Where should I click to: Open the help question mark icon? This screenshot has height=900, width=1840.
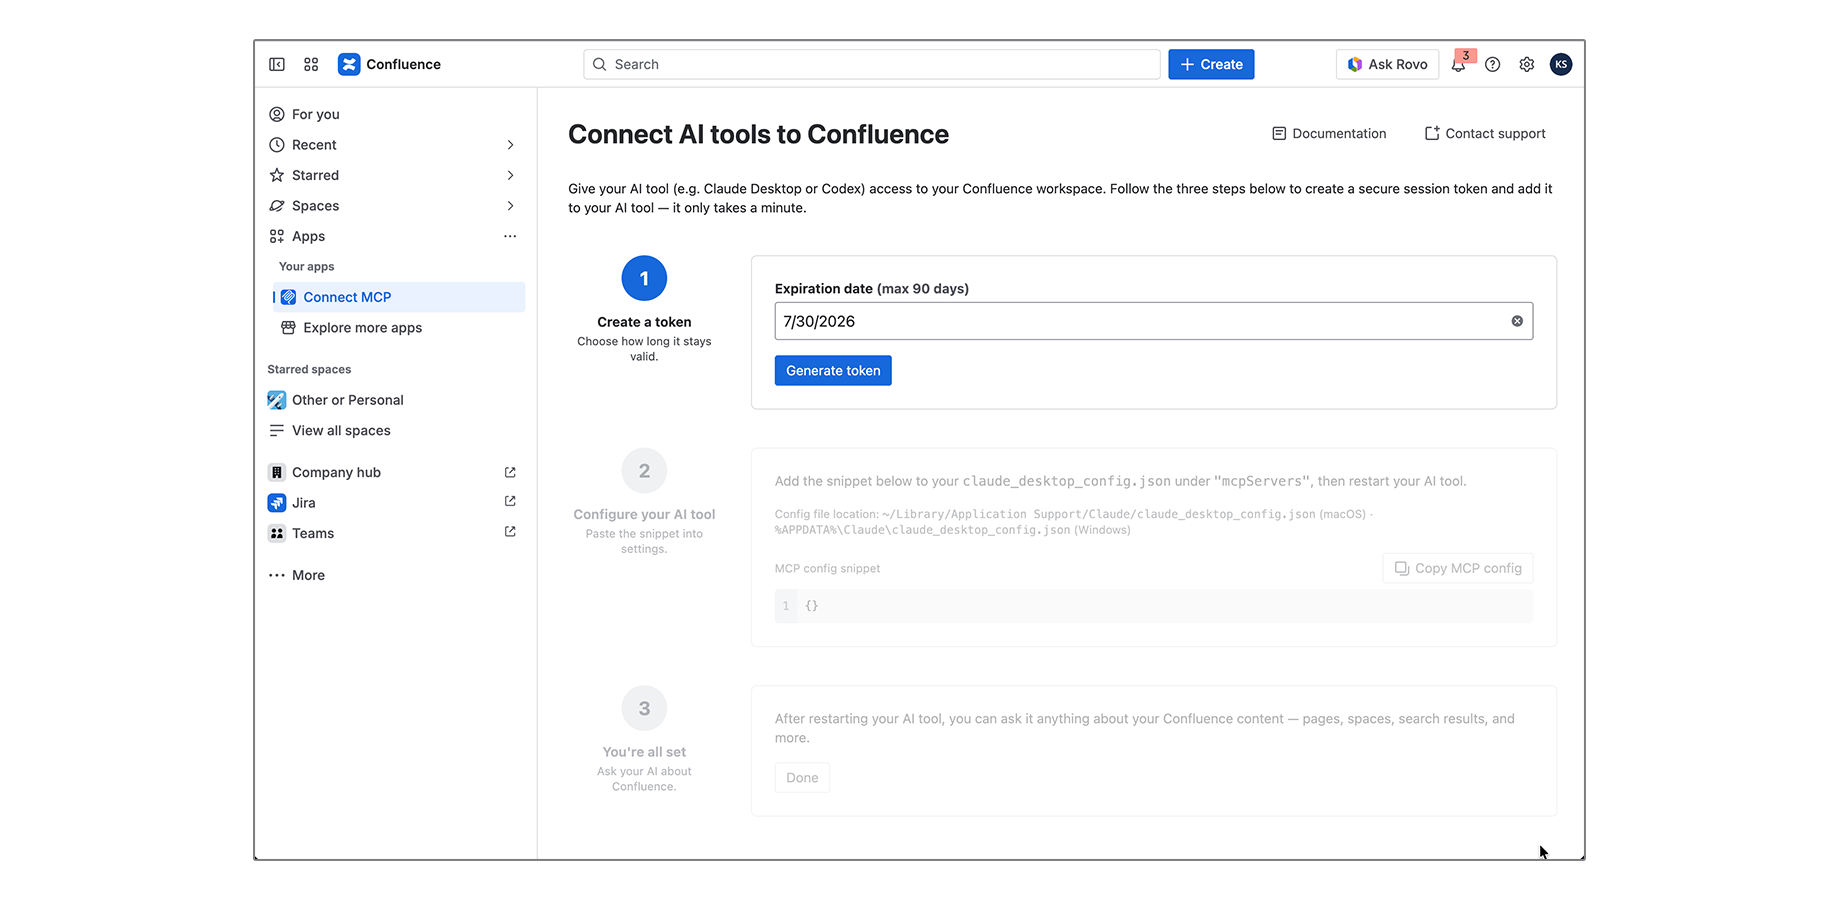point(1492,64)
